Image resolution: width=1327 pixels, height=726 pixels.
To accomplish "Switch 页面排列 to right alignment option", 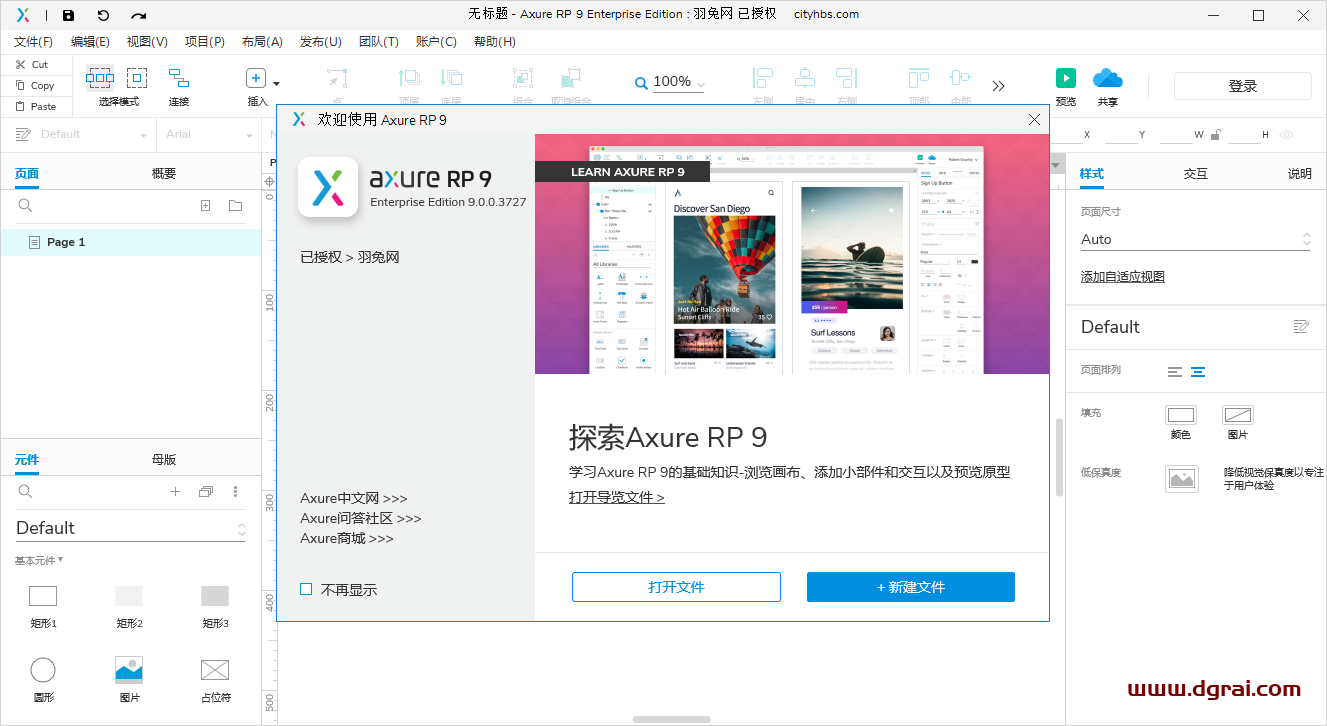I will (1198, 371).
